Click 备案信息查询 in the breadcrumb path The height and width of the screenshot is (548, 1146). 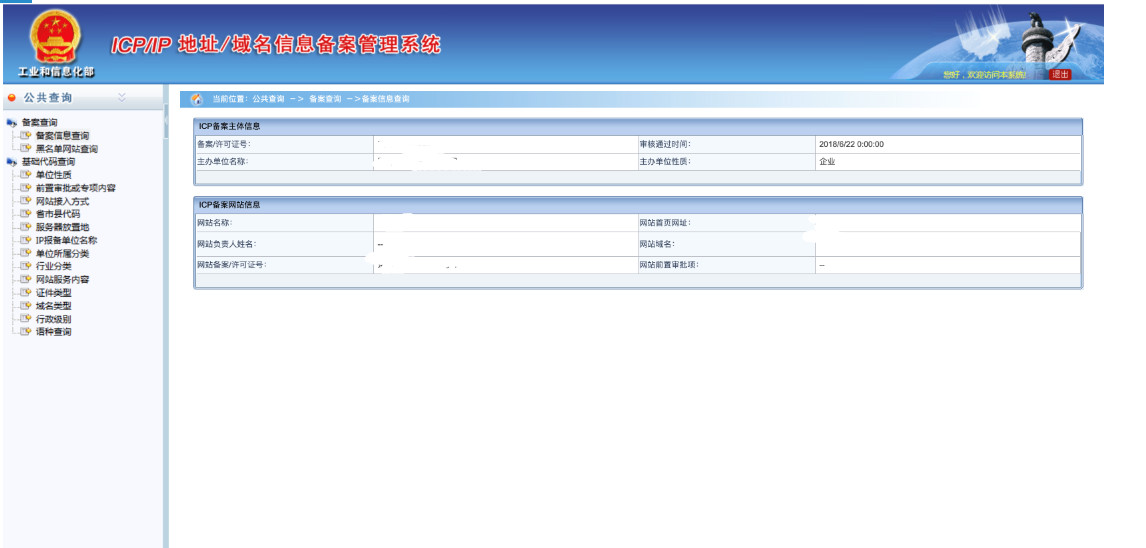385,99
